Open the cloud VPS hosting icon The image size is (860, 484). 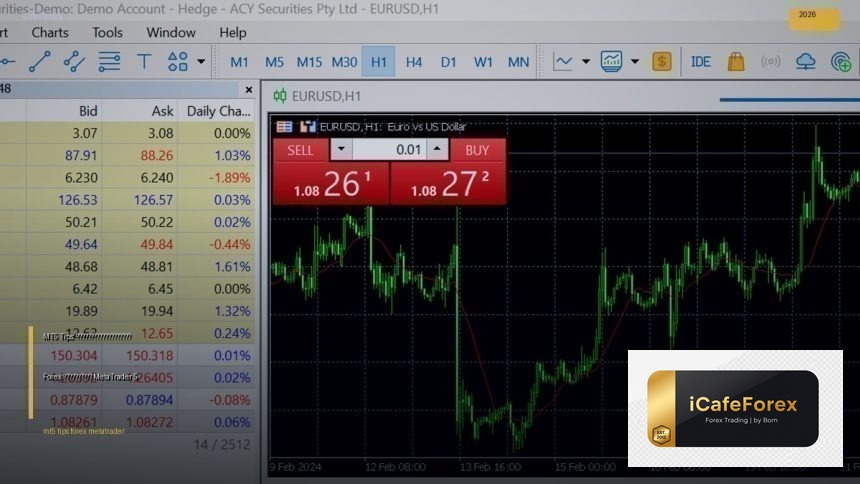click(x=805, y=61)
